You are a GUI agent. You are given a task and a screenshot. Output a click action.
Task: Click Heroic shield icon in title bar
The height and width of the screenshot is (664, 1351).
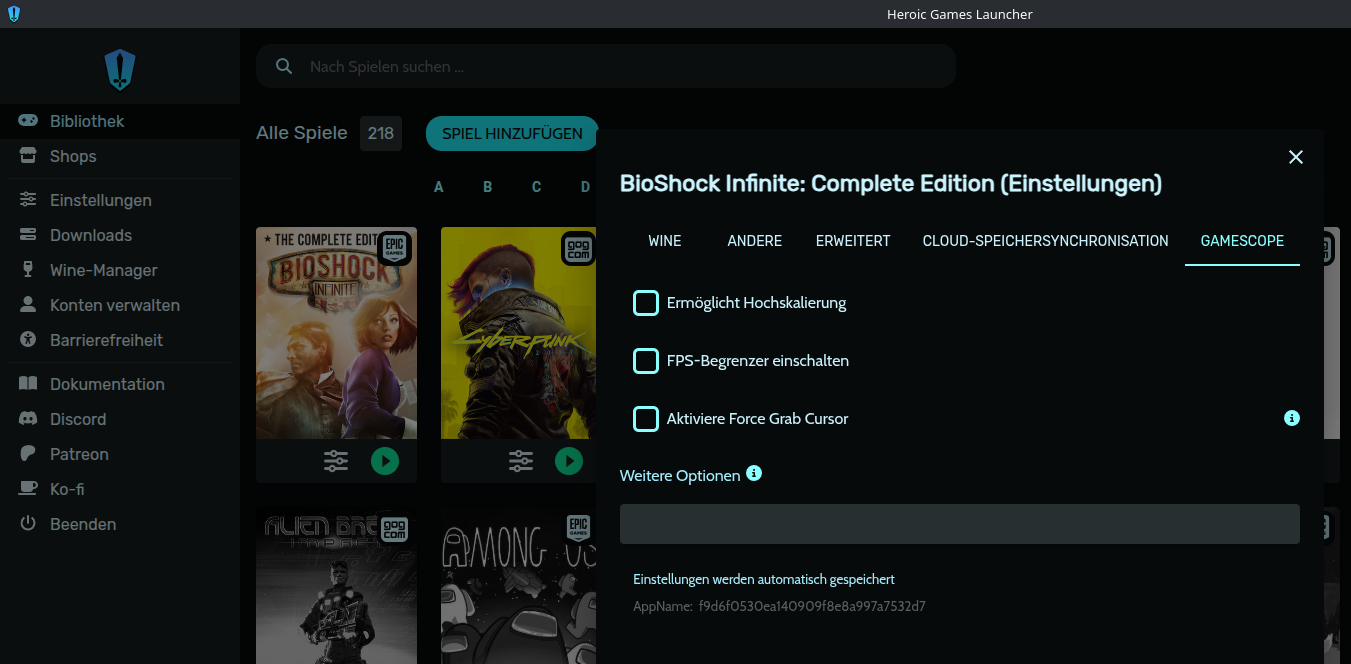click(14, 14)
